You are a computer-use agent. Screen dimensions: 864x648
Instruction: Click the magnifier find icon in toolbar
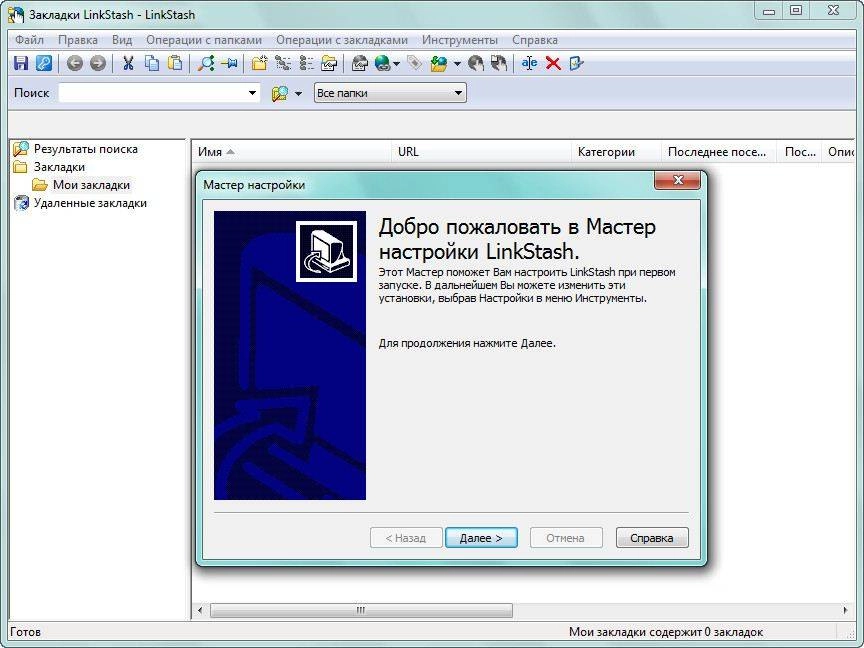(x=206, y=63)
